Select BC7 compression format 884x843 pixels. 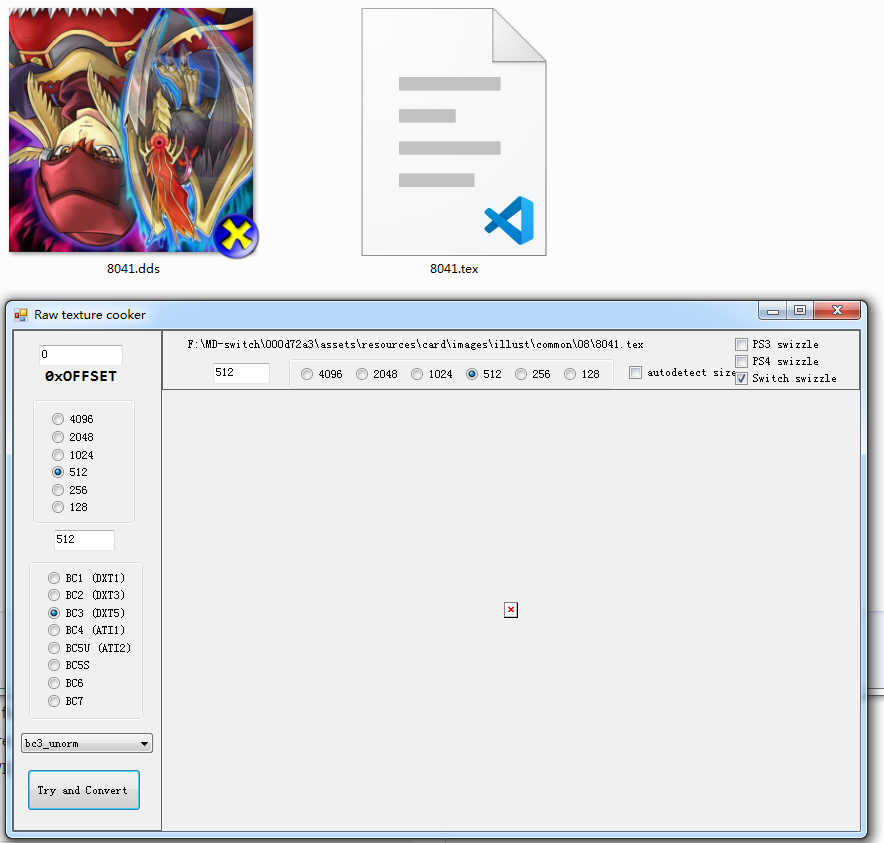(54, 700)
